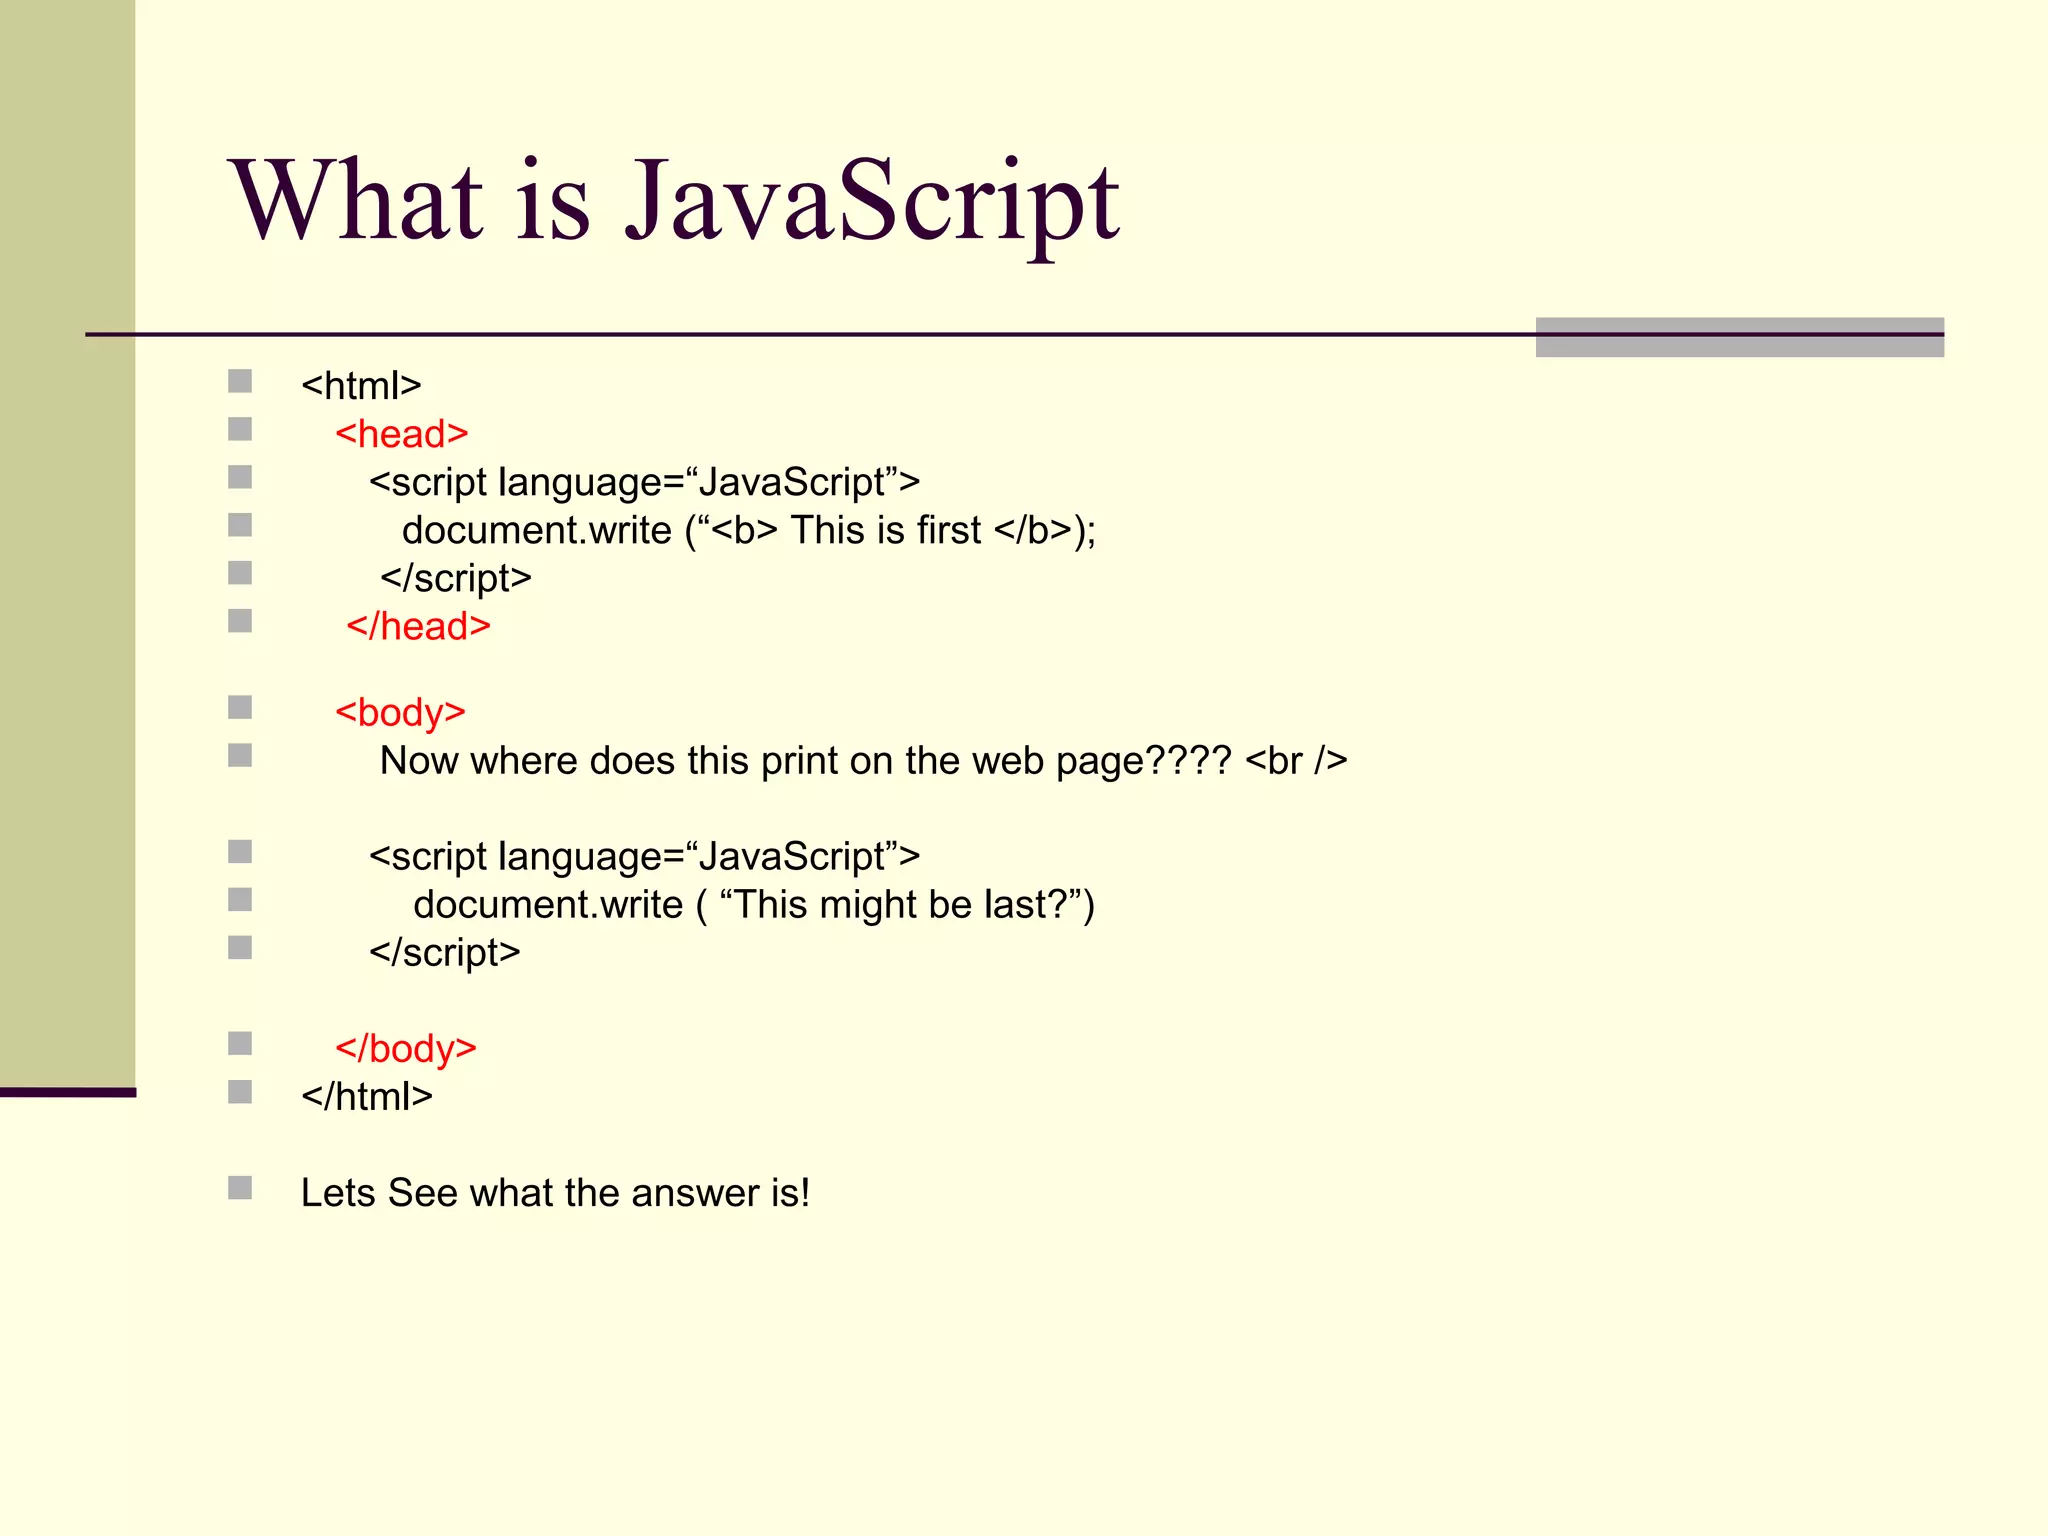2048x1536 pixels.
Task: Select the opening <html> tag line
Action: click(x=361, y=385)
